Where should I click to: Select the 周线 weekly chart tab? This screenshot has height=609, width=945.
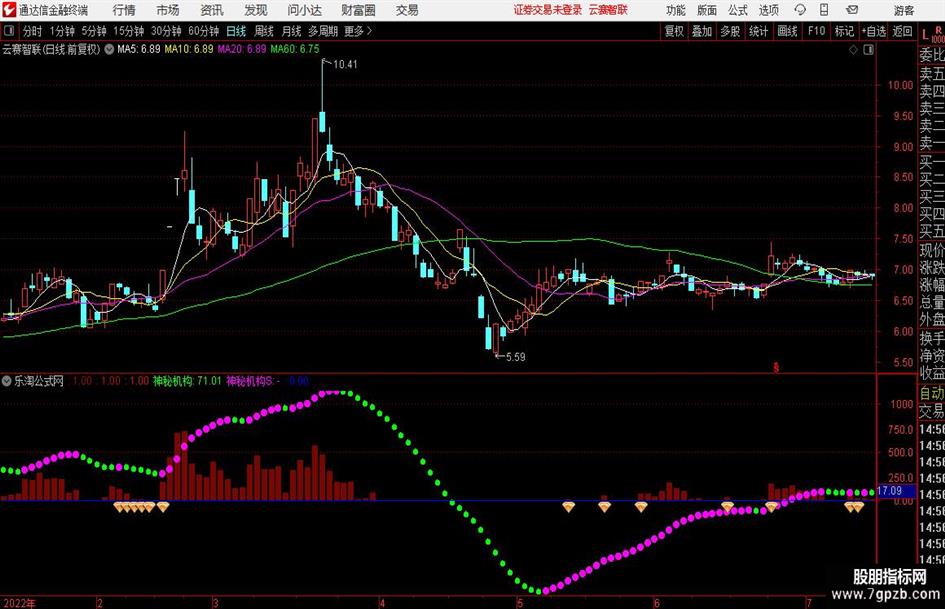point(264,31)
